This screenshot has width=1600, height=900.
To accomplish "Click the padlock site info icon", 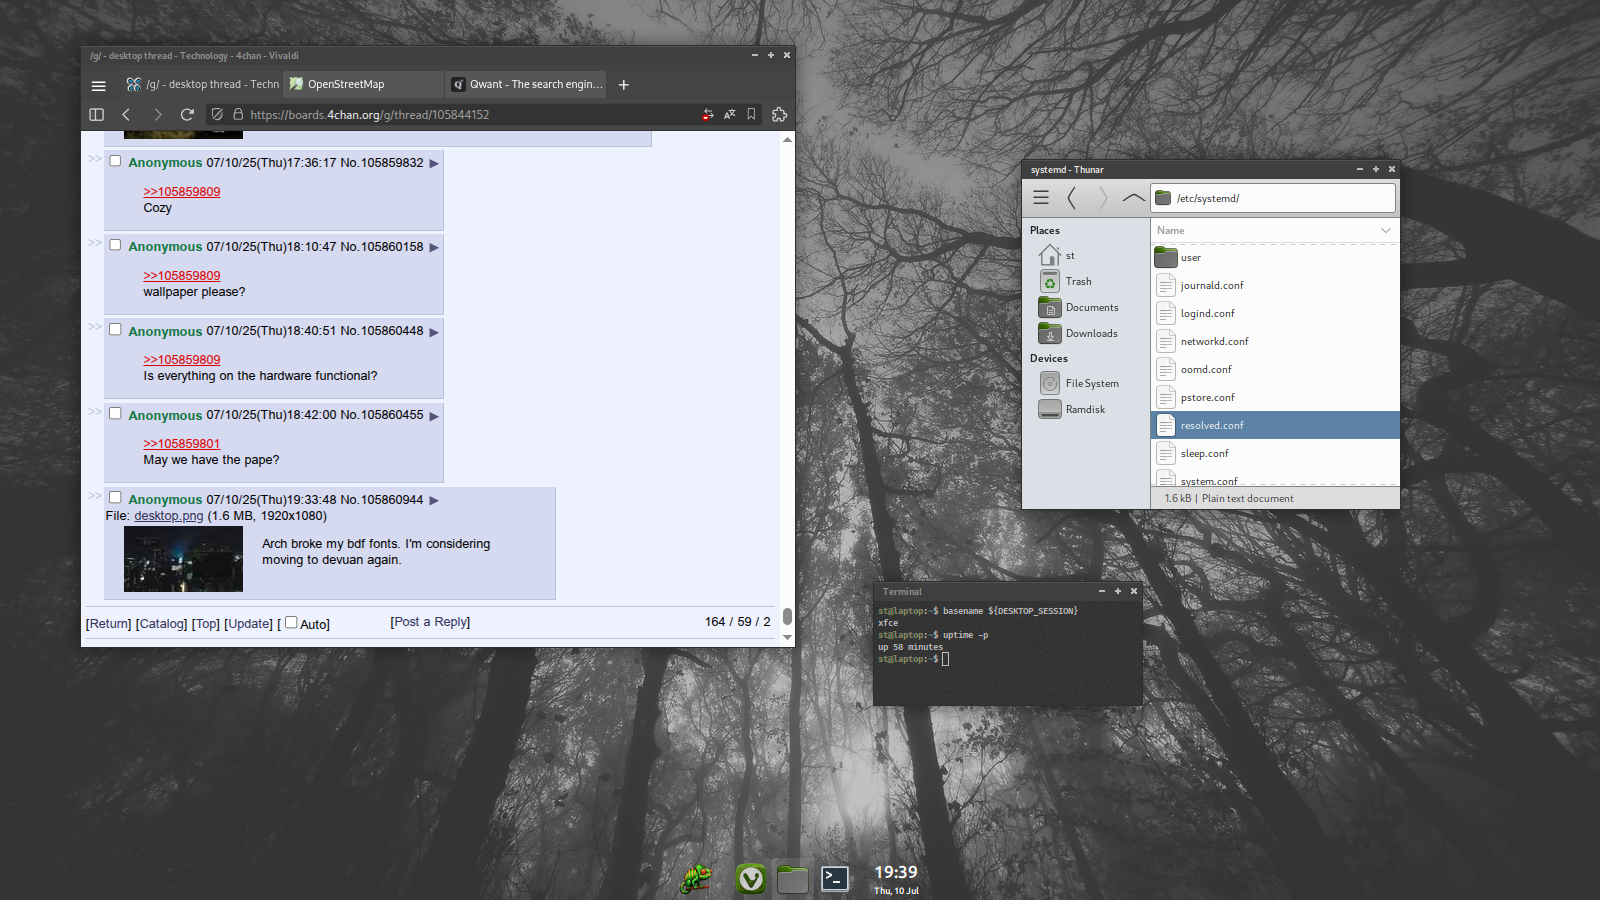I will pyautogui.click(x=238, y=115).
